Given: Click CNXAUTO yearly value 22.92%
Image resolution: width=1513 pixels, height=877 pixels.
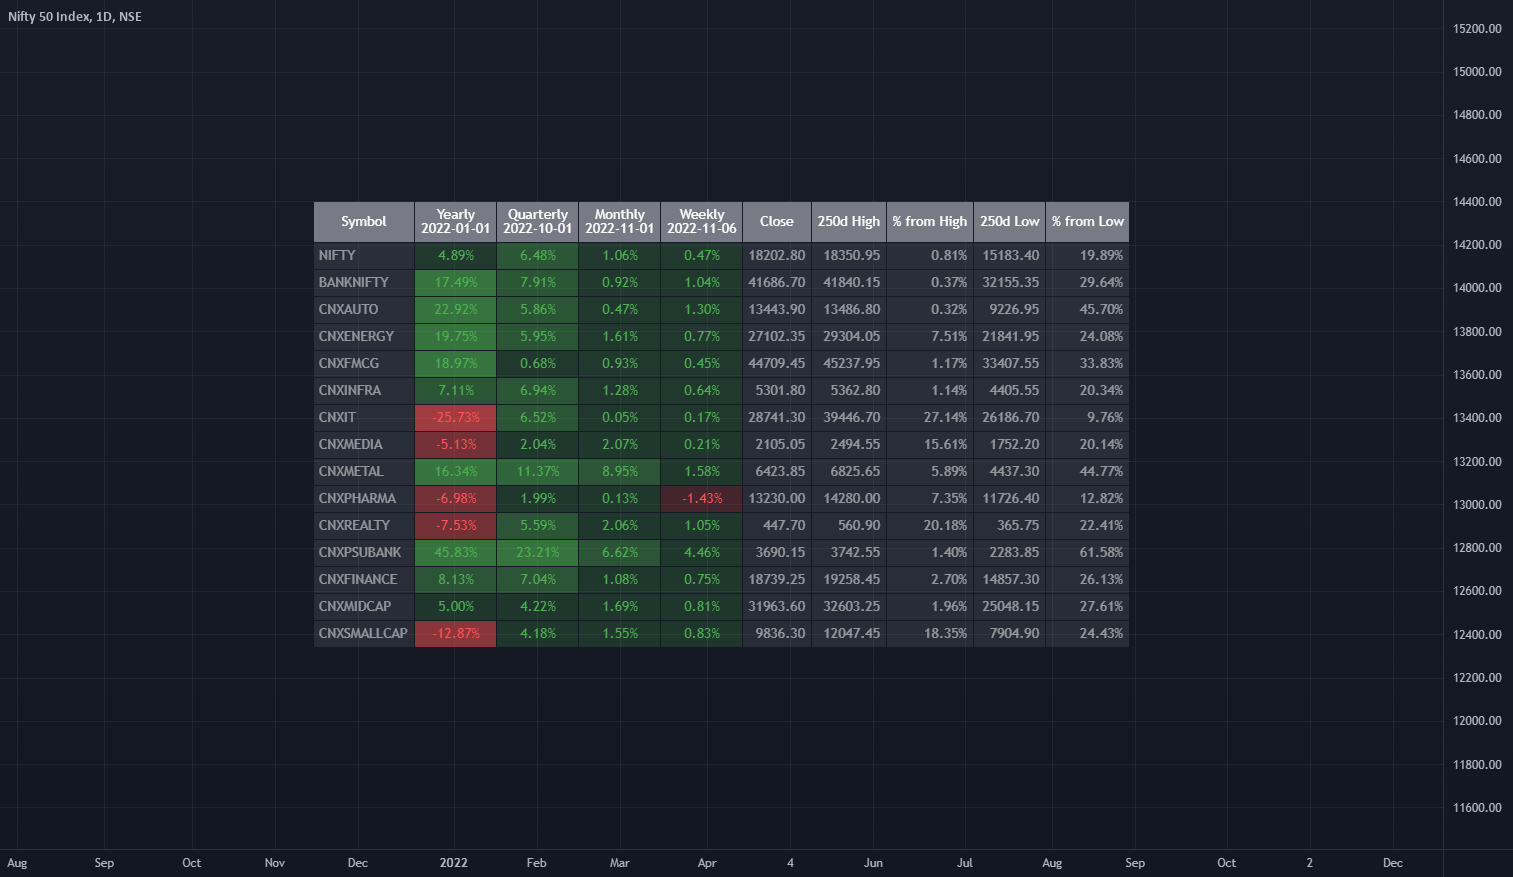Looking at the screenshot, I should click(456, 310).
